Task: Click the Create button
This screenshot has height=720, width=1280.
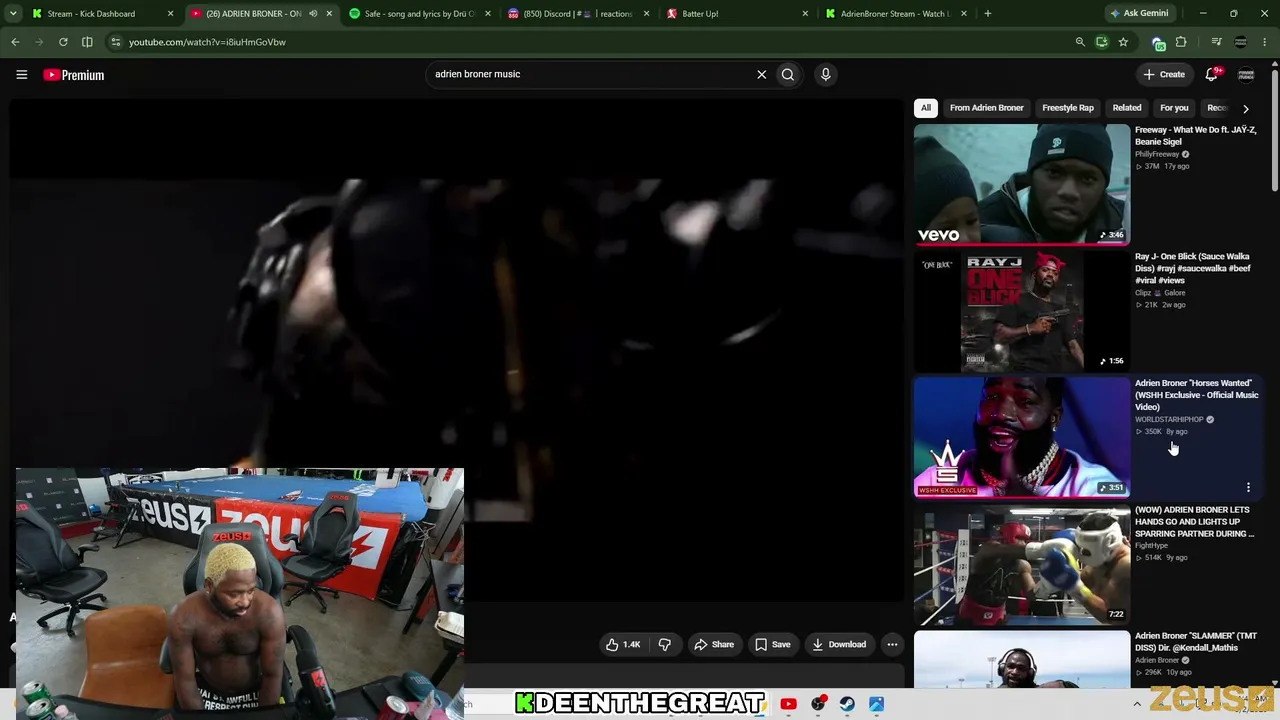Action: point(1165,74)
